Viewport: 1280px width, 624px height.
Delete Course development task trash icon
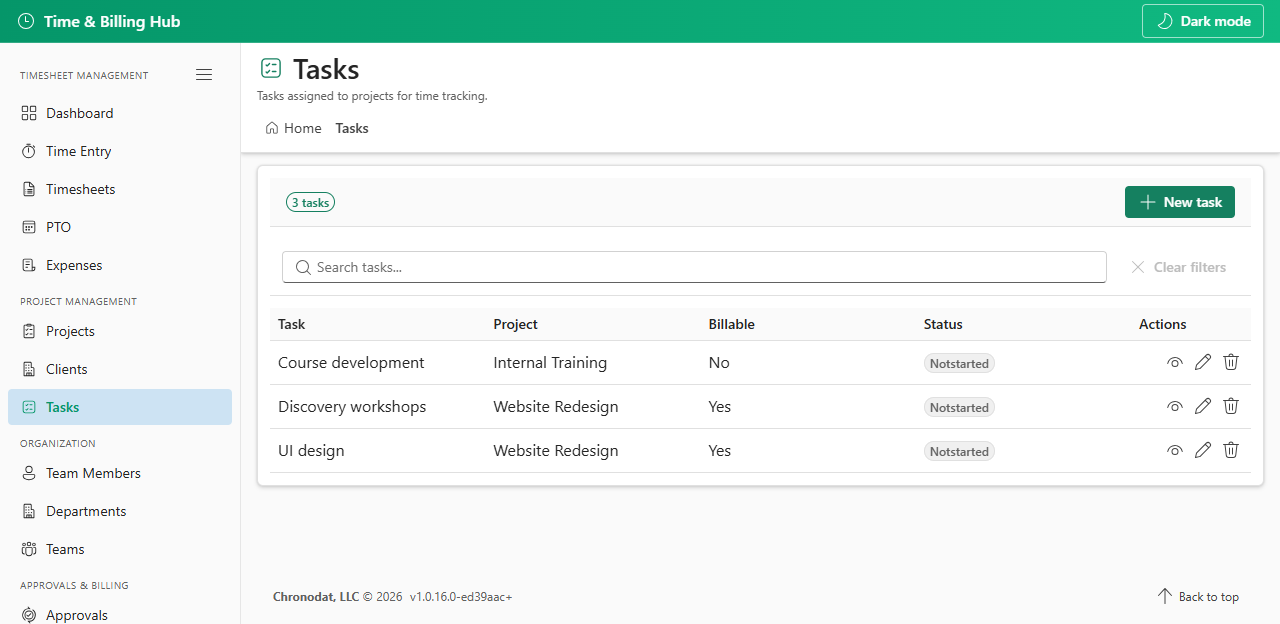[x=1231, y=362]
